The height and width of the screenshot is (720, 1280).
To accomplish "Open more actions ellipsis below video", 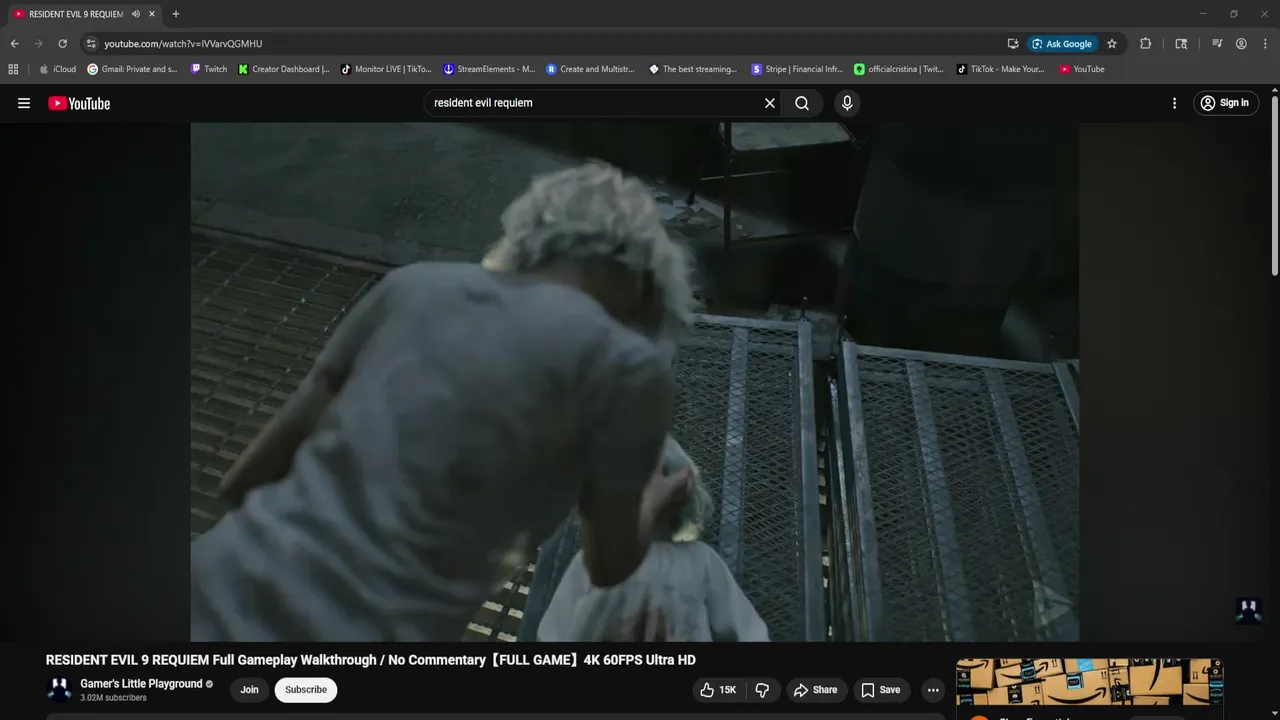I will [933, 690].
